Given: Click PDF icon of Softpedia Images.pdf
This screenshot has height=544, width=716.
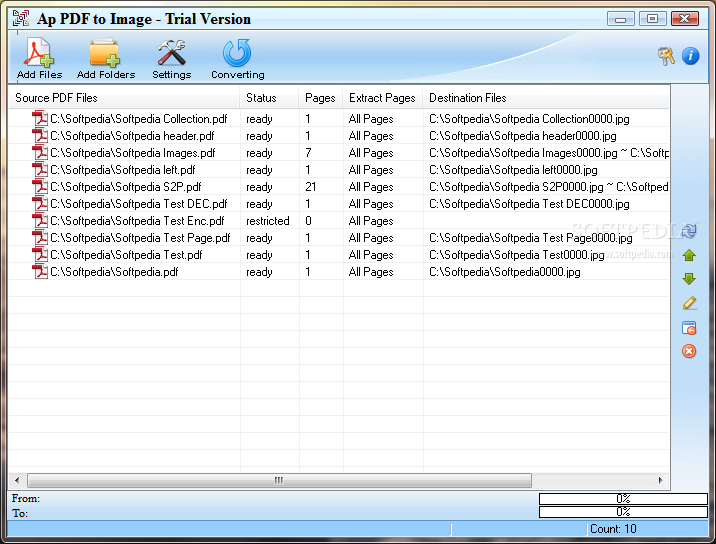Looking at the screenshot, I should point(40,153).
